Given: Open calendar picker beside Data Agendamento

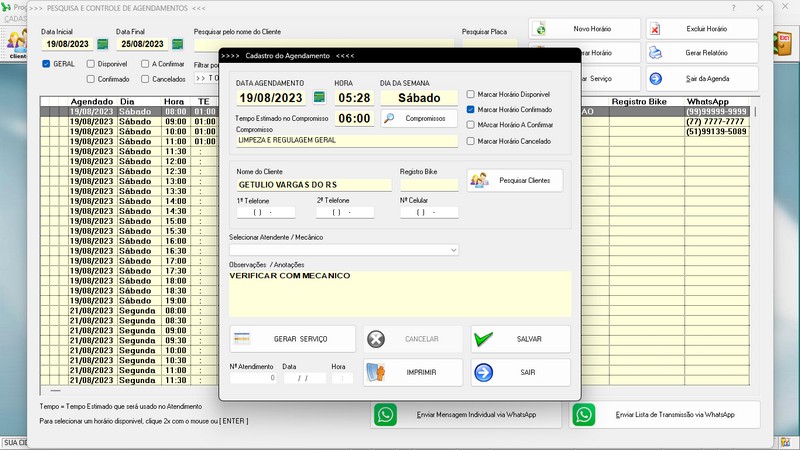Looking at the screenshot, I should pyautogui.click(x=319, y=97).
